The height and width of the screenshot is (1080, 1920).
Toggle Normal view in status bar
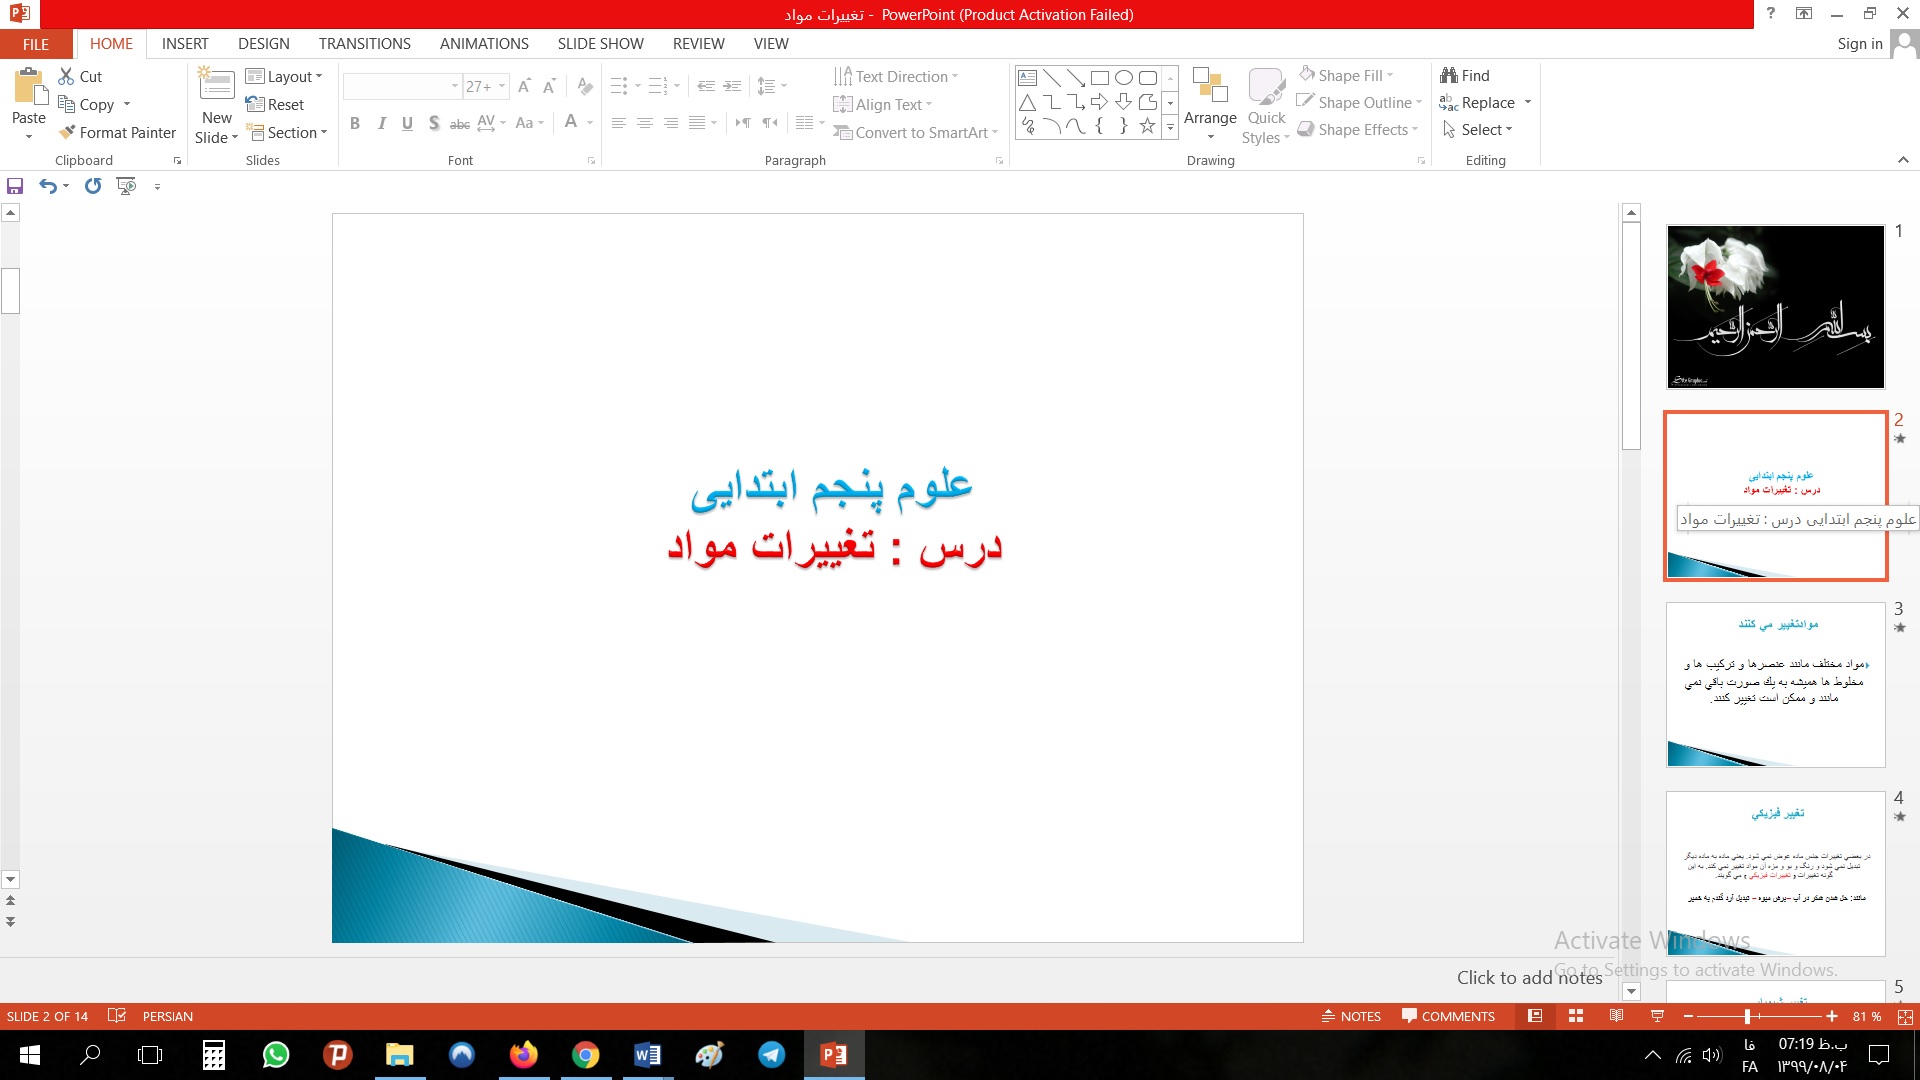click(x=1535, y=1016)
